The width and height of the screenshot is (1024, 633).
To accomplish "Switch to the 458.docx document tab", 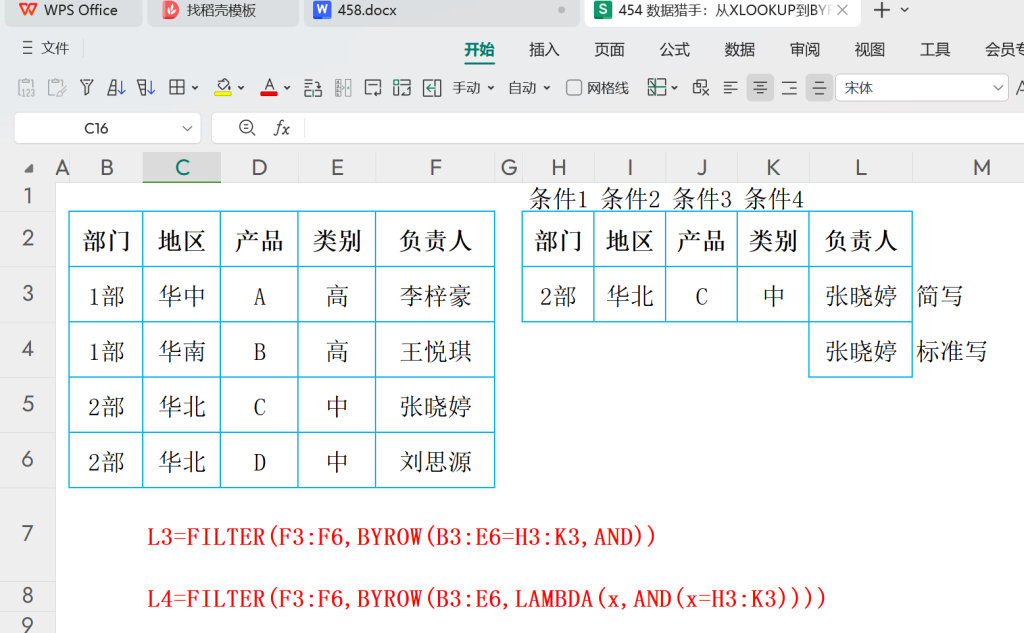I will click(x=441, y=11).
